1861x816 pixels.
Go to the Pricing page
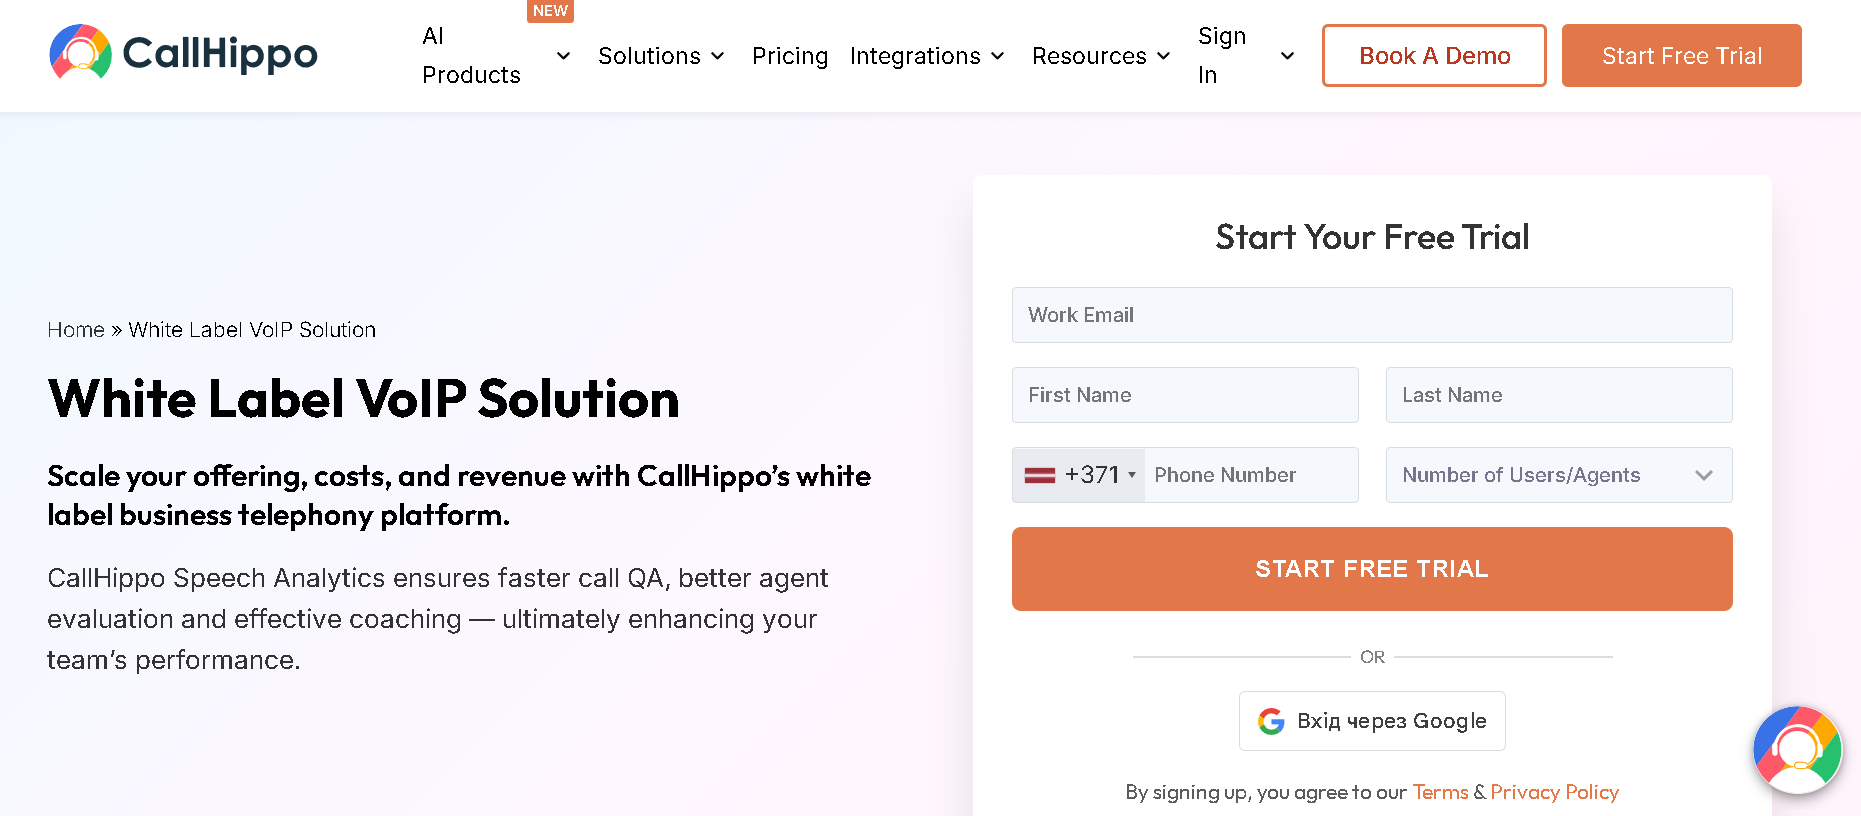790,56
